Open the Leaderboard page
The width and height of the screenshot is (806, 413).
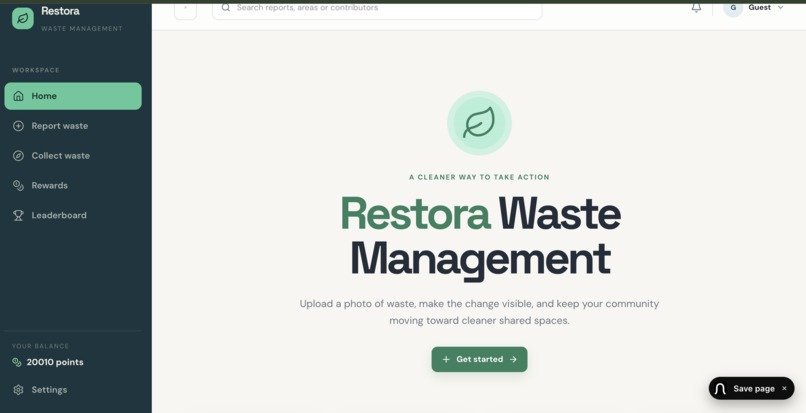pyautogui.click(x=73, y=216)
